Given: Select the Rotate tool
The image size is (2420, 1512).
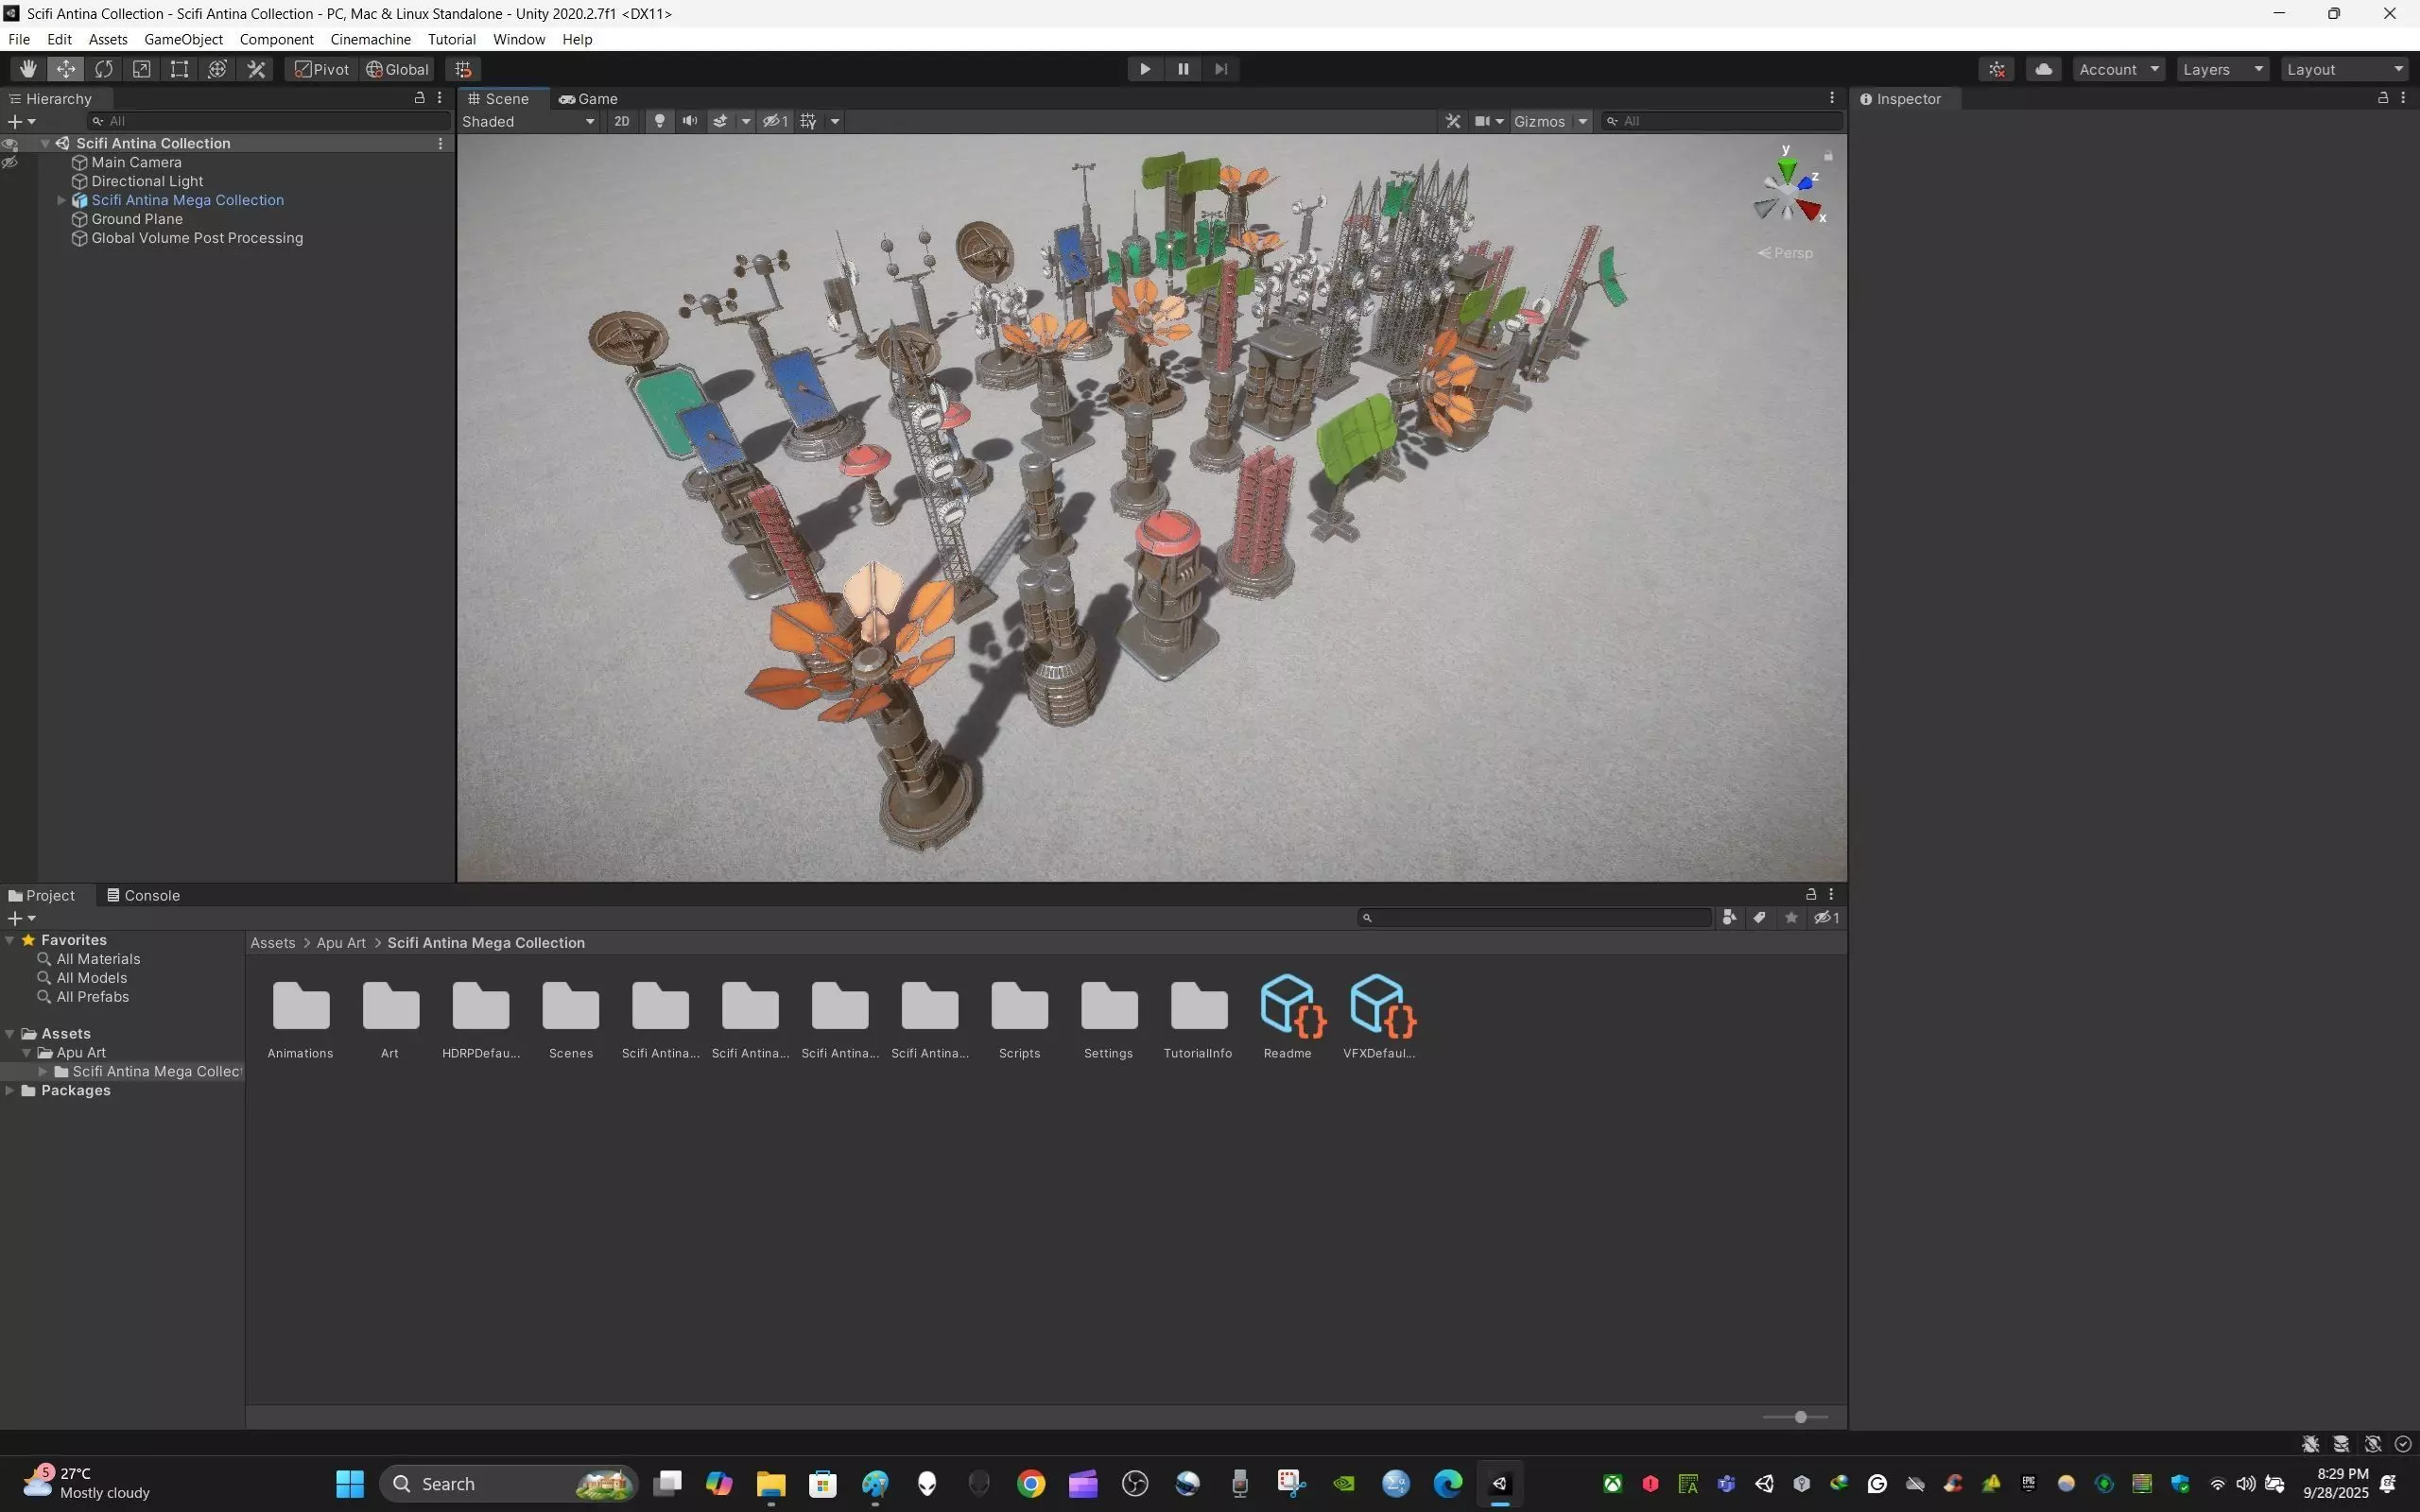Looking at the screenshot, I should coord(104,69).
